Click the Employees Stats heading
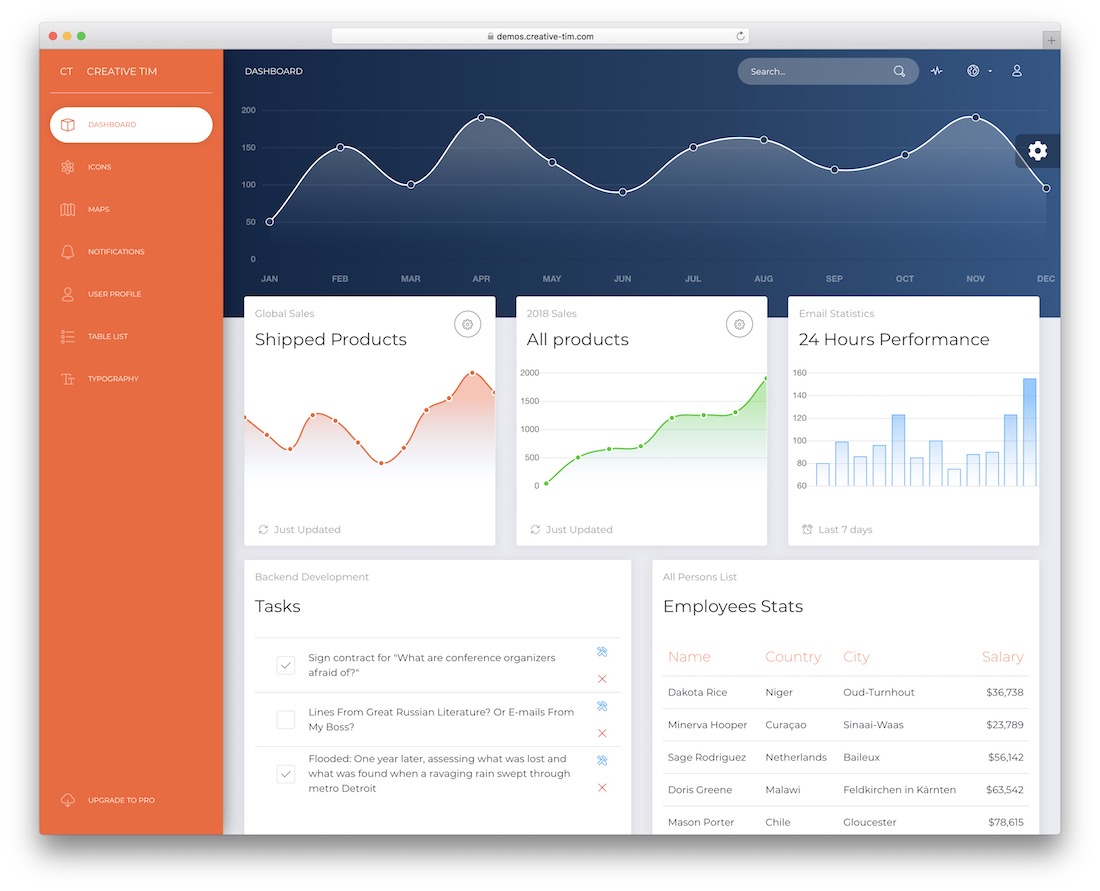The width and height of the screenshot is (1100, 891). (733, 606)
